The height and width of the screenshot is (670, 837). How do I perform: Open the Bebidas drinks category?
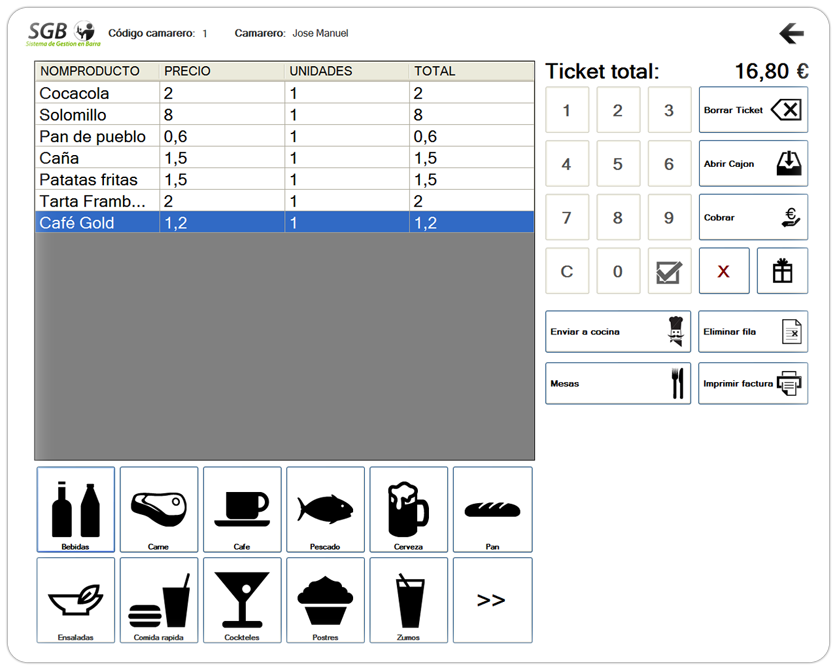pyautogui.click(x=76, y=509)
